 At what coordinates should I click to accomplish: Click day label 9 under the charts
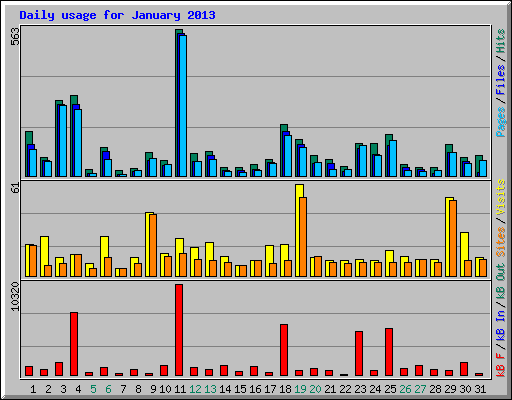point(153,389)
